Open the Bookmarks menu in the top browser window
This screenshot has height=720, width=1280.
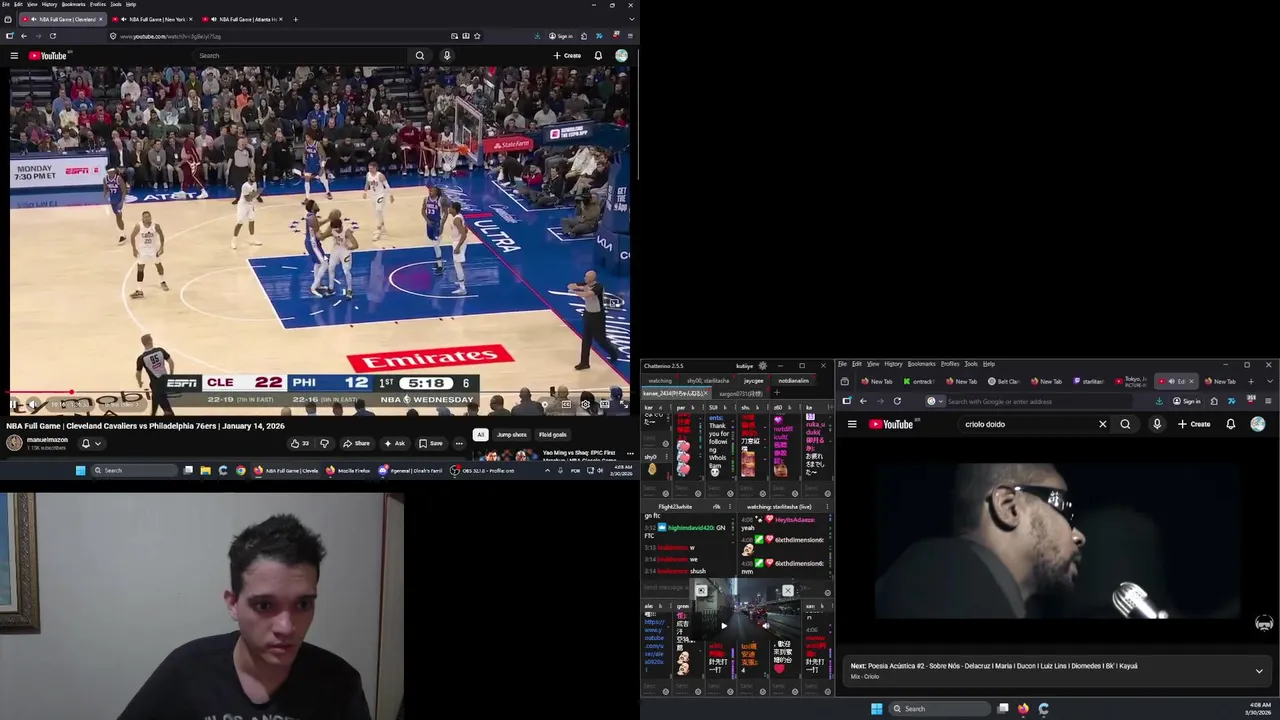(x=74, y=4)
